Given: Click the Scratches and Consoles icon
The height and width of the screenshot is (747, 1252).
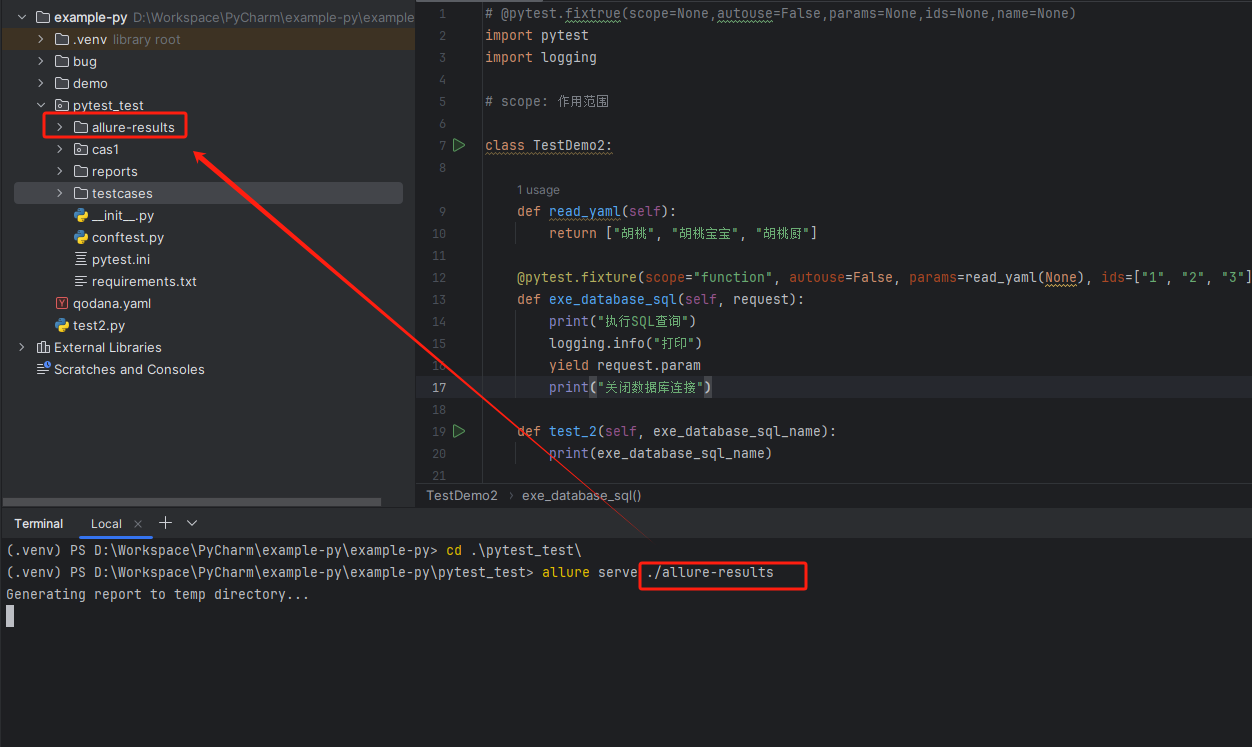Looking at the screenshot, I should pyautogui.click(x=43, y=369).
